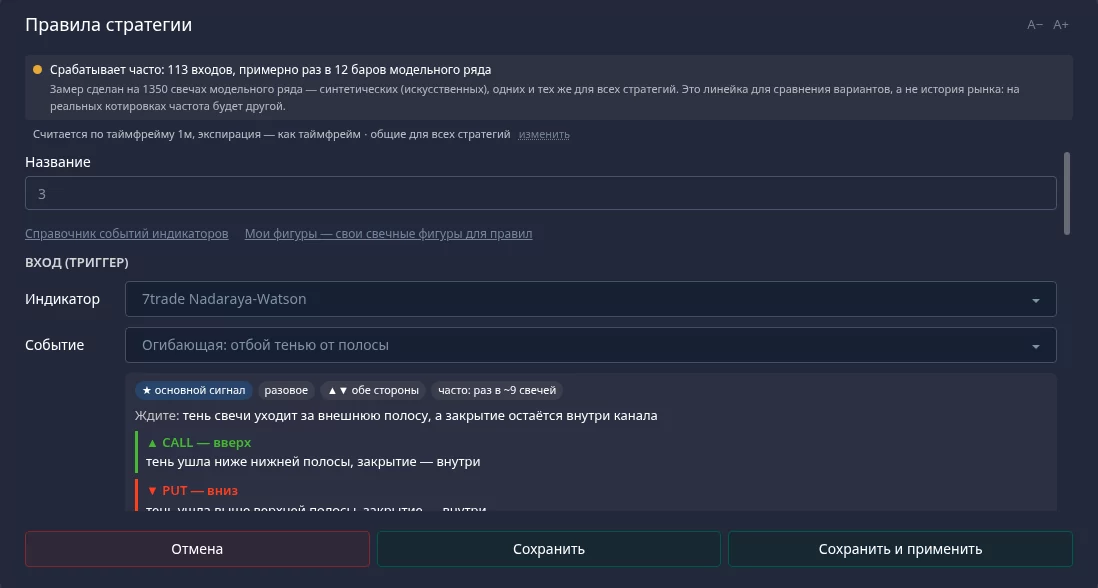Click the "Событие" label text
Viewport: 1098px width, 588px height.
(x=55, y=345)
